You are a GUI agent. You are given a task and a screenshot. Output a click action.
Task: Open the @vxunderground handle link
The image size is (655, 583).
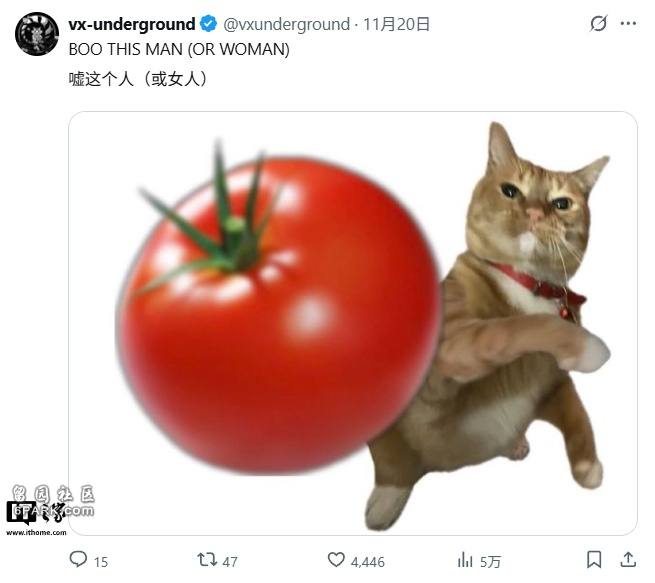point(286,24)
